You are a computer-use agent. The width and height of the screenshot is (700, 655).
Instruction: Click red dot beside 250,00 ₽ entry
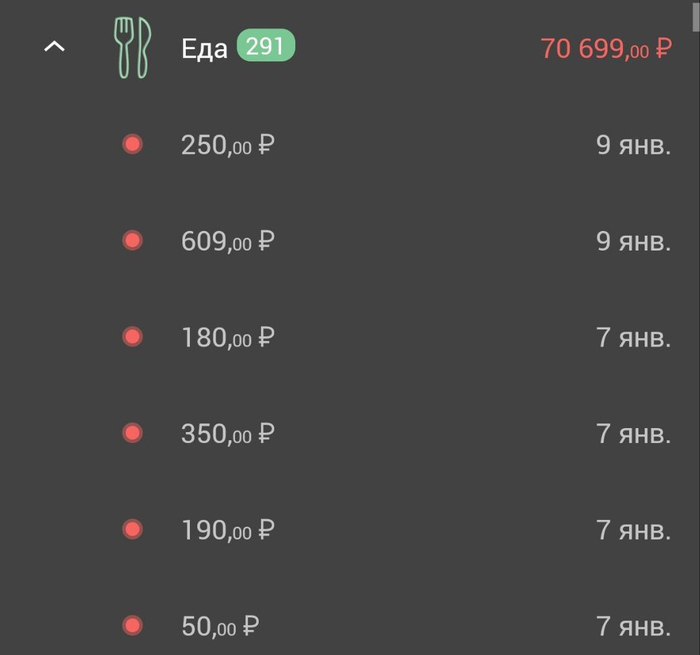pos(132,145)
